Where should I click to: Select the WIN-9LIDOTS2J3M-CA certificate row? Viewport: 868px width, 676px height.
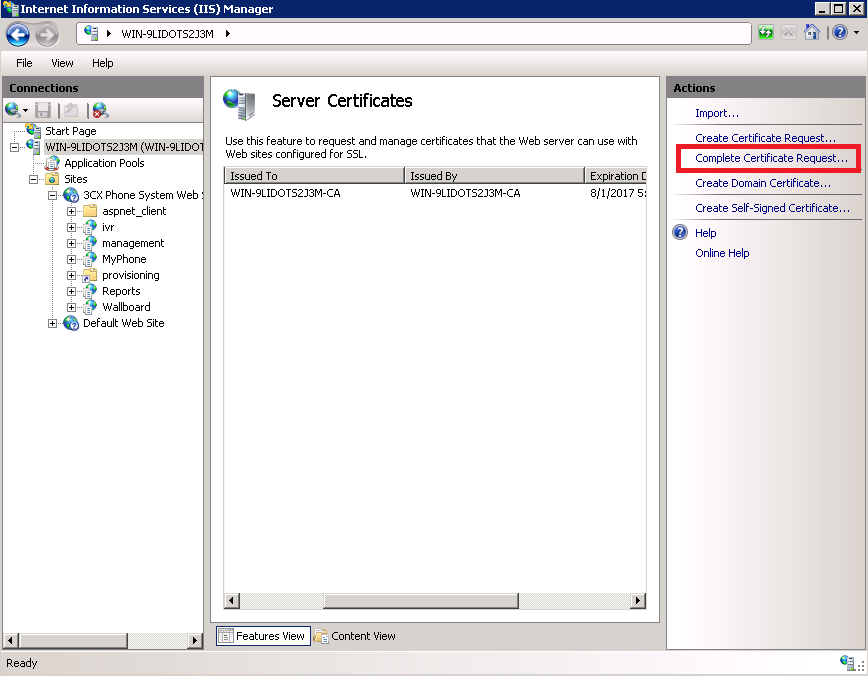point(435,193)
